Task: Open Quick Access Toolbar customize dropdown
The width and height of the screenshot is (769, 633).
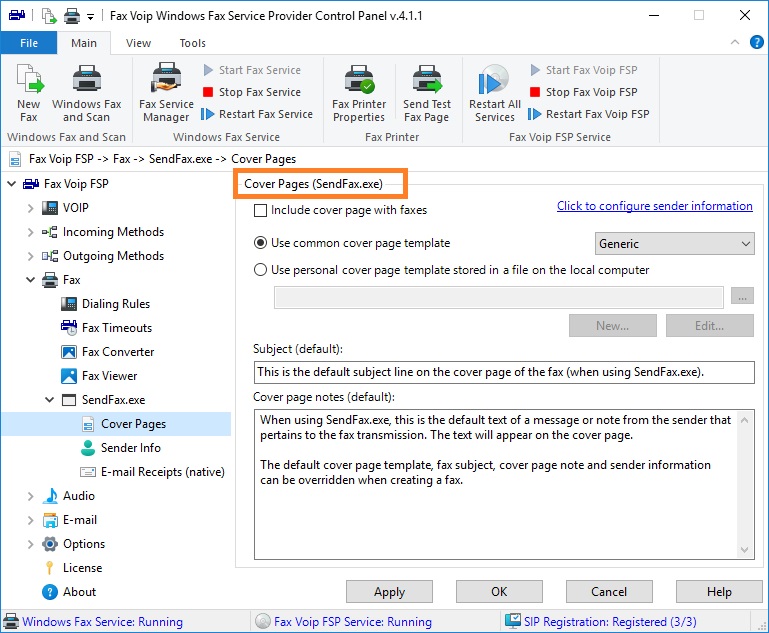Action: pyautogui.click(x=90, y=17)
